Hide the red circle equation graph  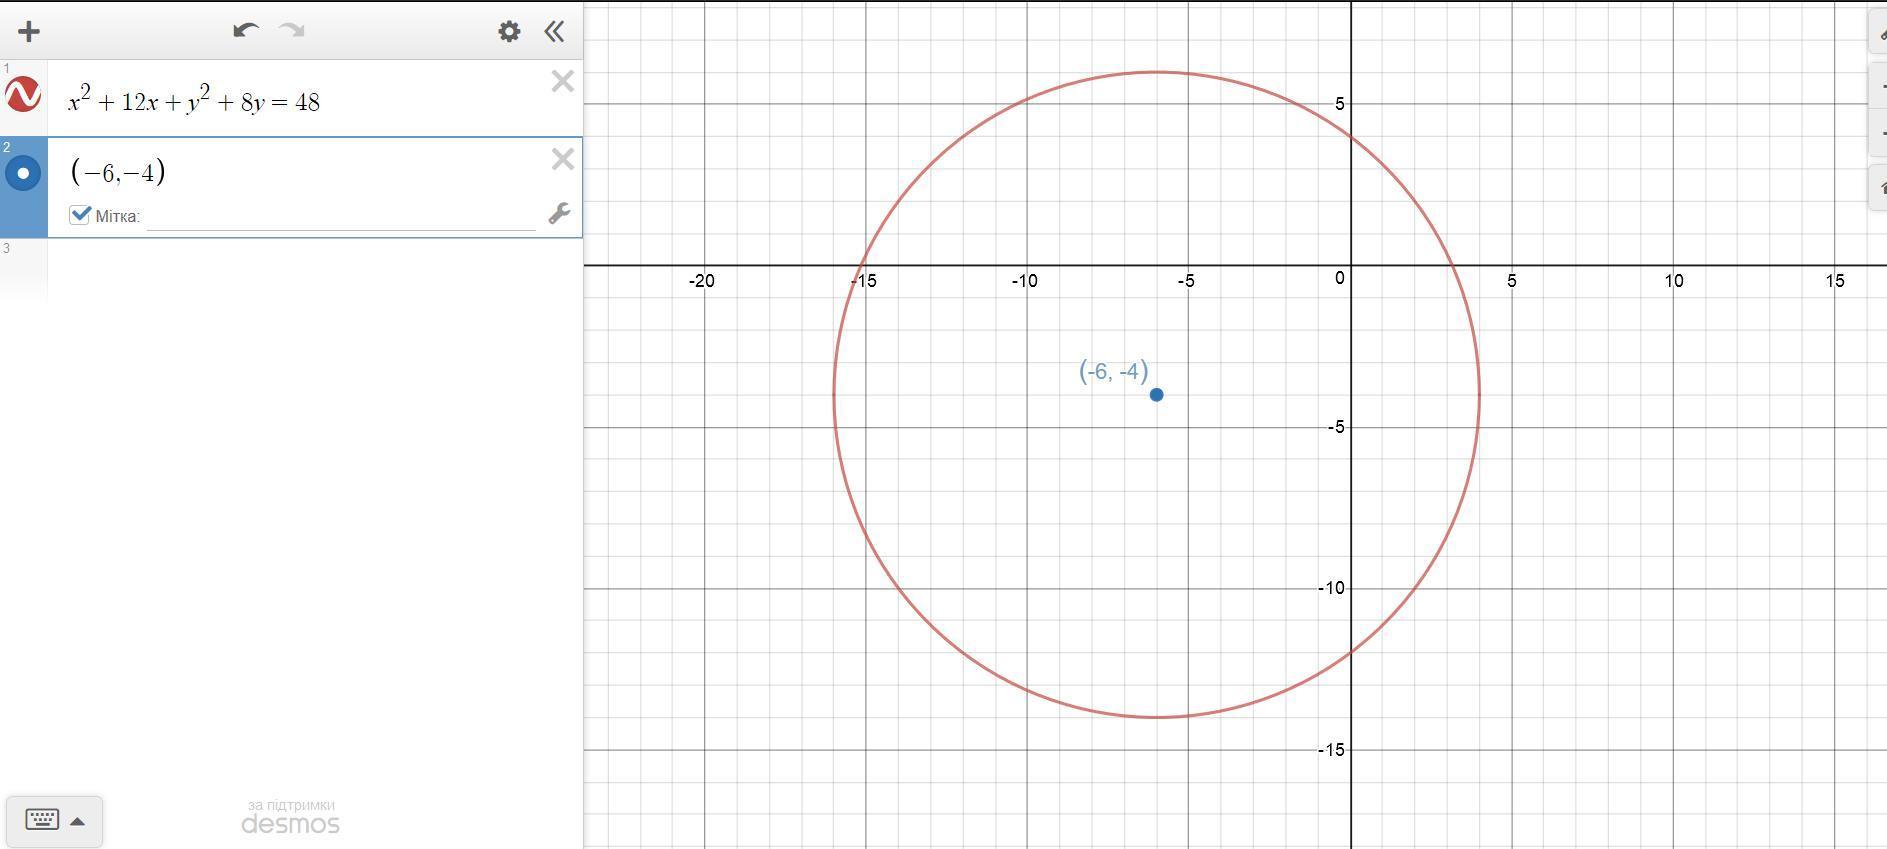tap(23, 95)
